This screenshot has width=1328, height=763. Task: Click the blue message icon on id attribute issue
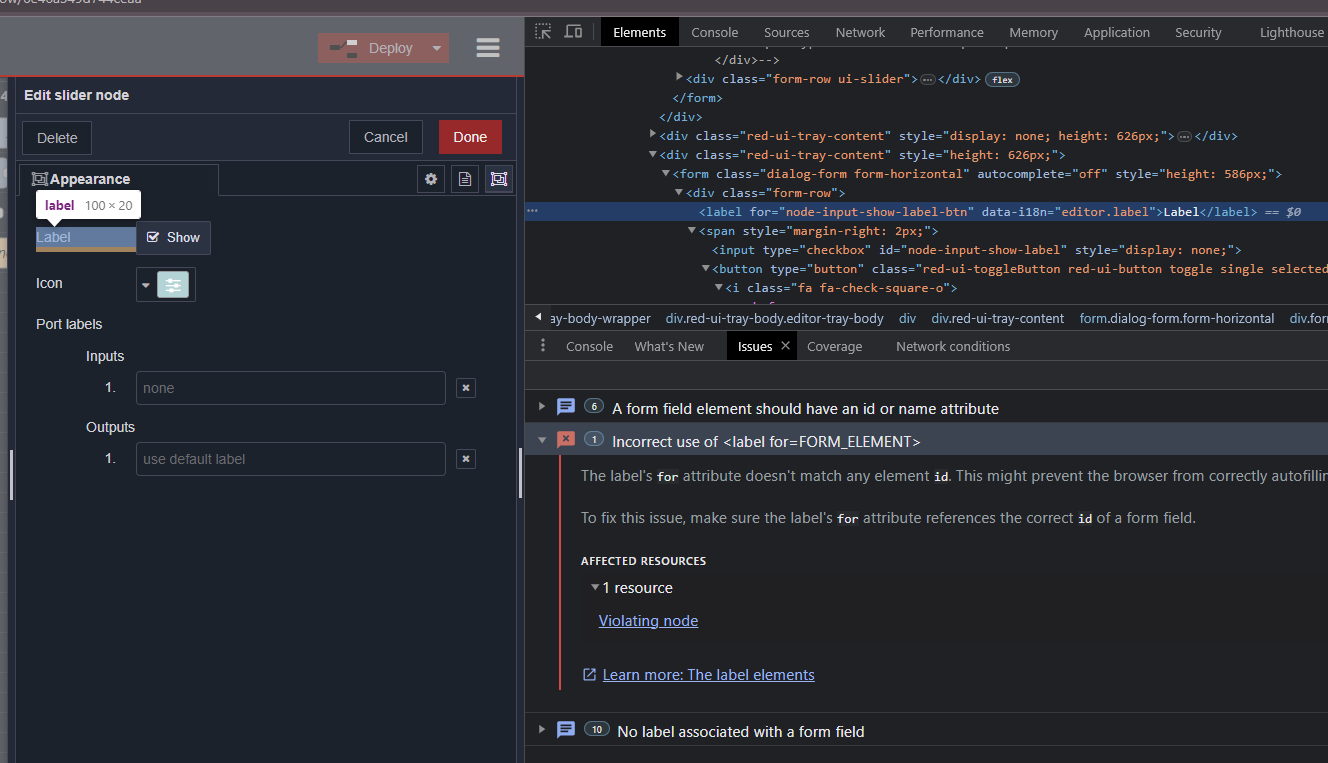[566, 407]
